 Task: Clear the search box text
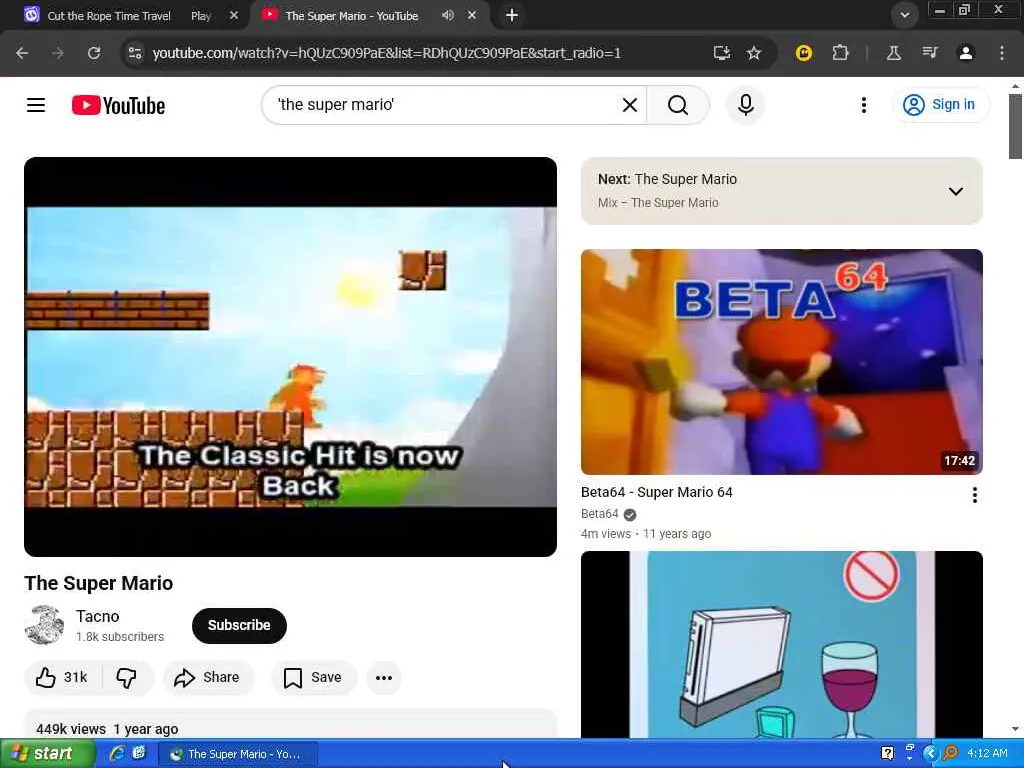point(630,104)
